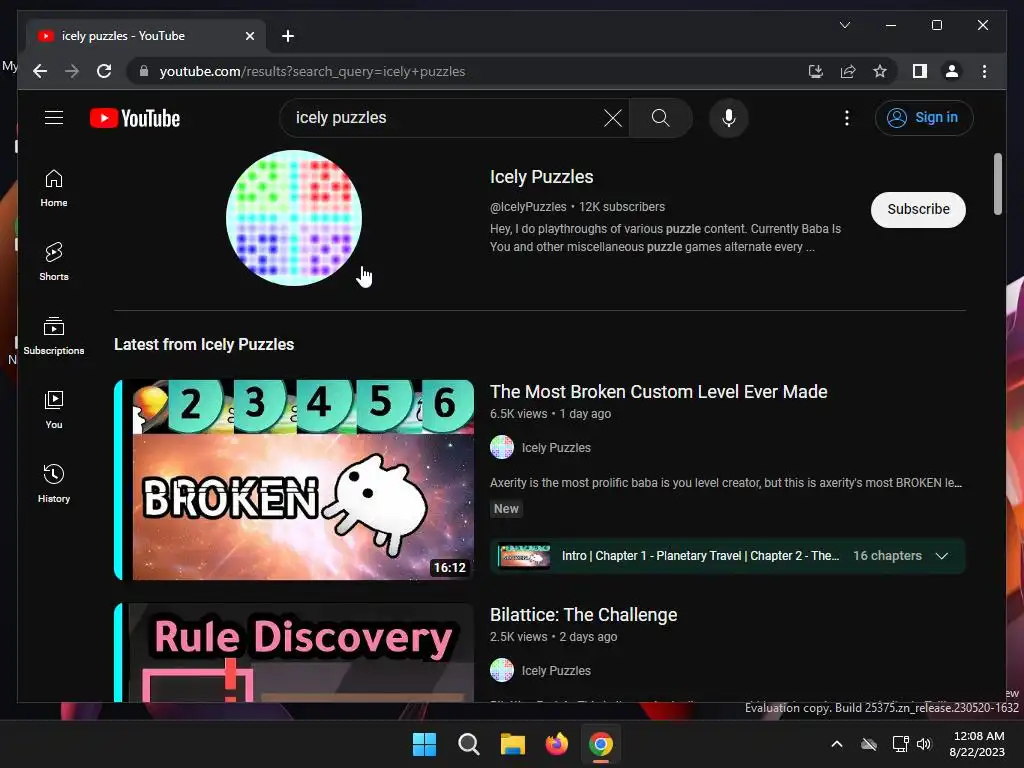1024x768 pixels.
Task: Open the network status tray icon
Action: pos(901,744)
